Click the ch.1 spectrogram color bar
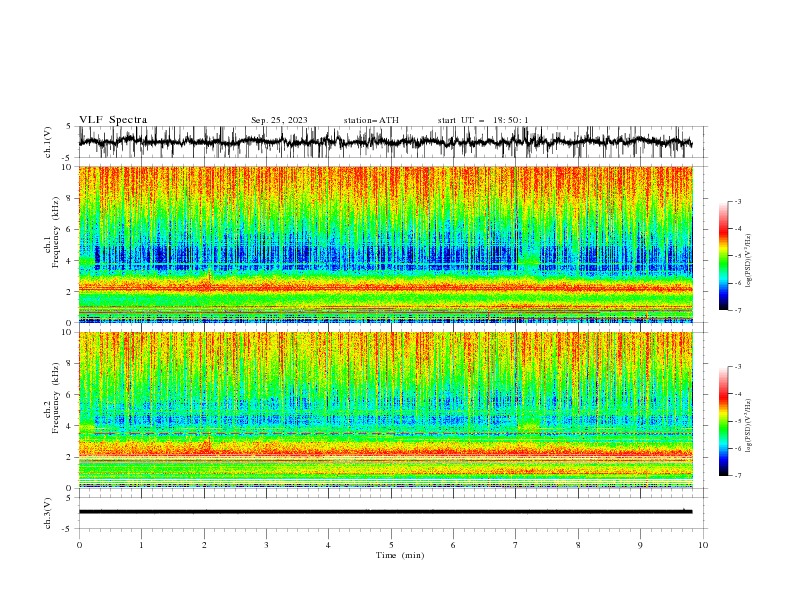This screenshot has width=792, height=612. pos(724,256)
